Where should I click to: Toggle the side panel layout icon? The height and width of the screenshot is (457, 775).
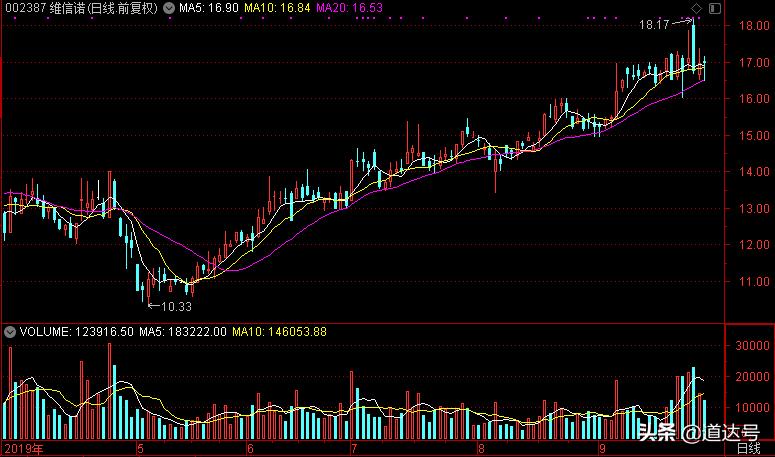(715, 8)
